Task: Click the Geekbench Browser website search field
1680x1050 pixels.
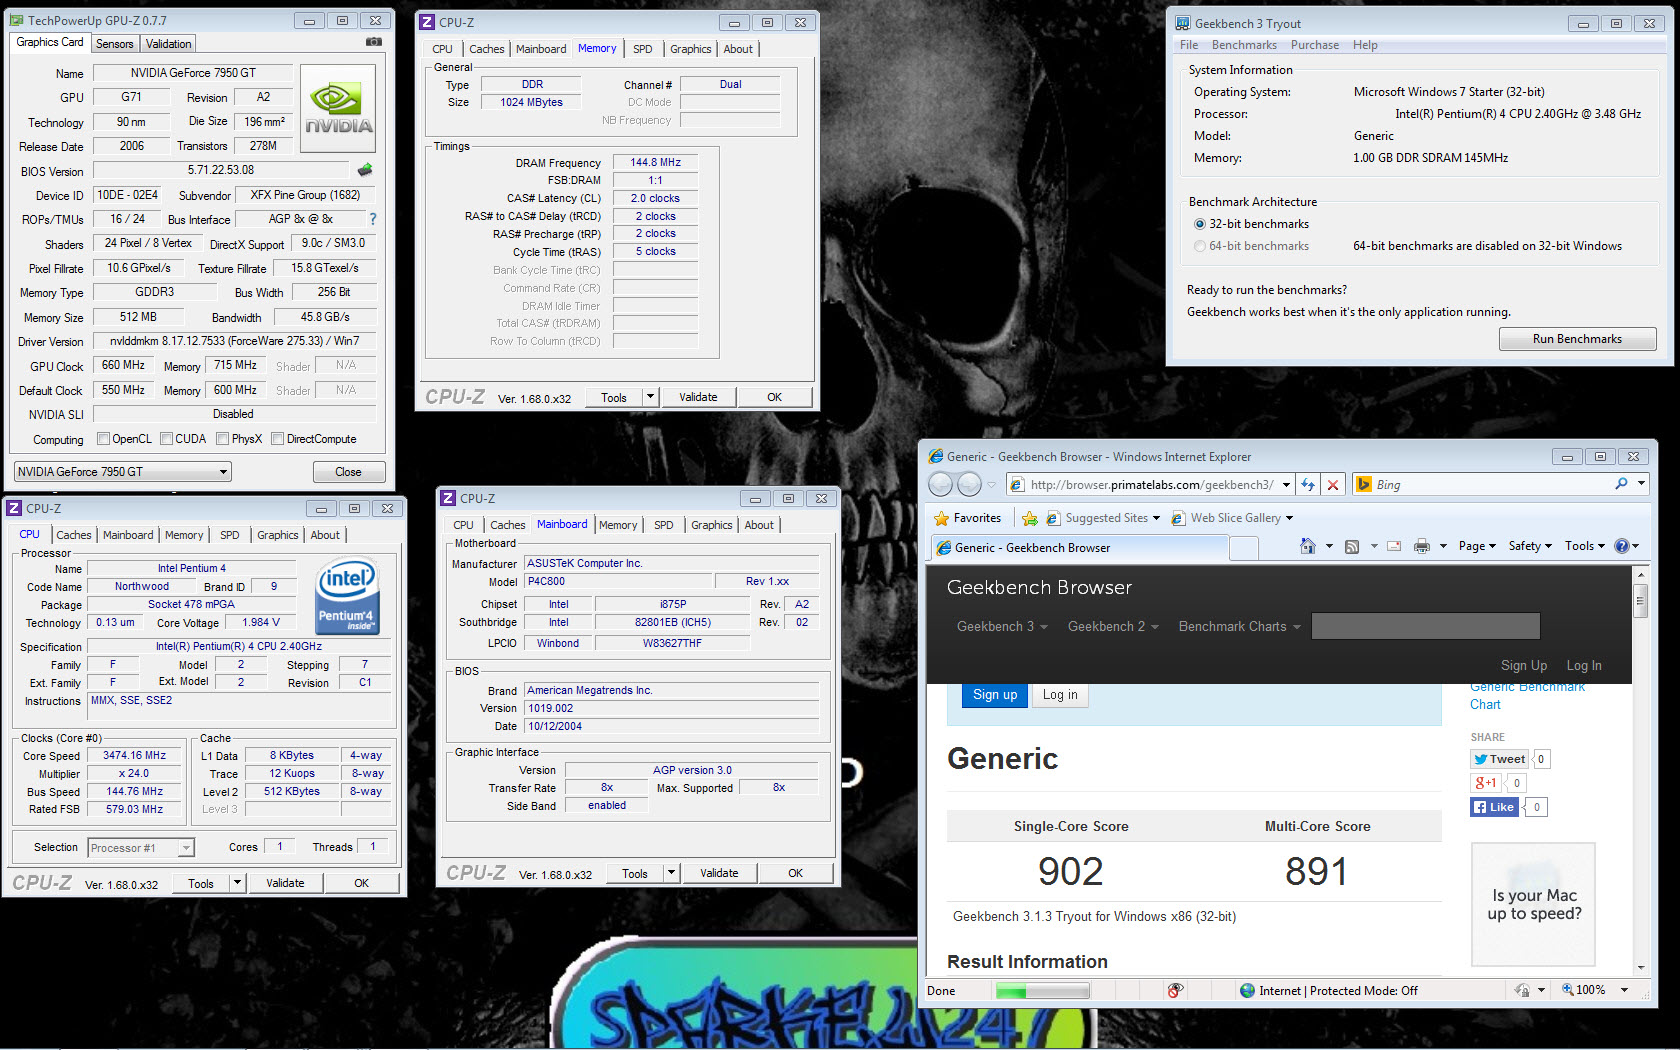Action: 1425,627
